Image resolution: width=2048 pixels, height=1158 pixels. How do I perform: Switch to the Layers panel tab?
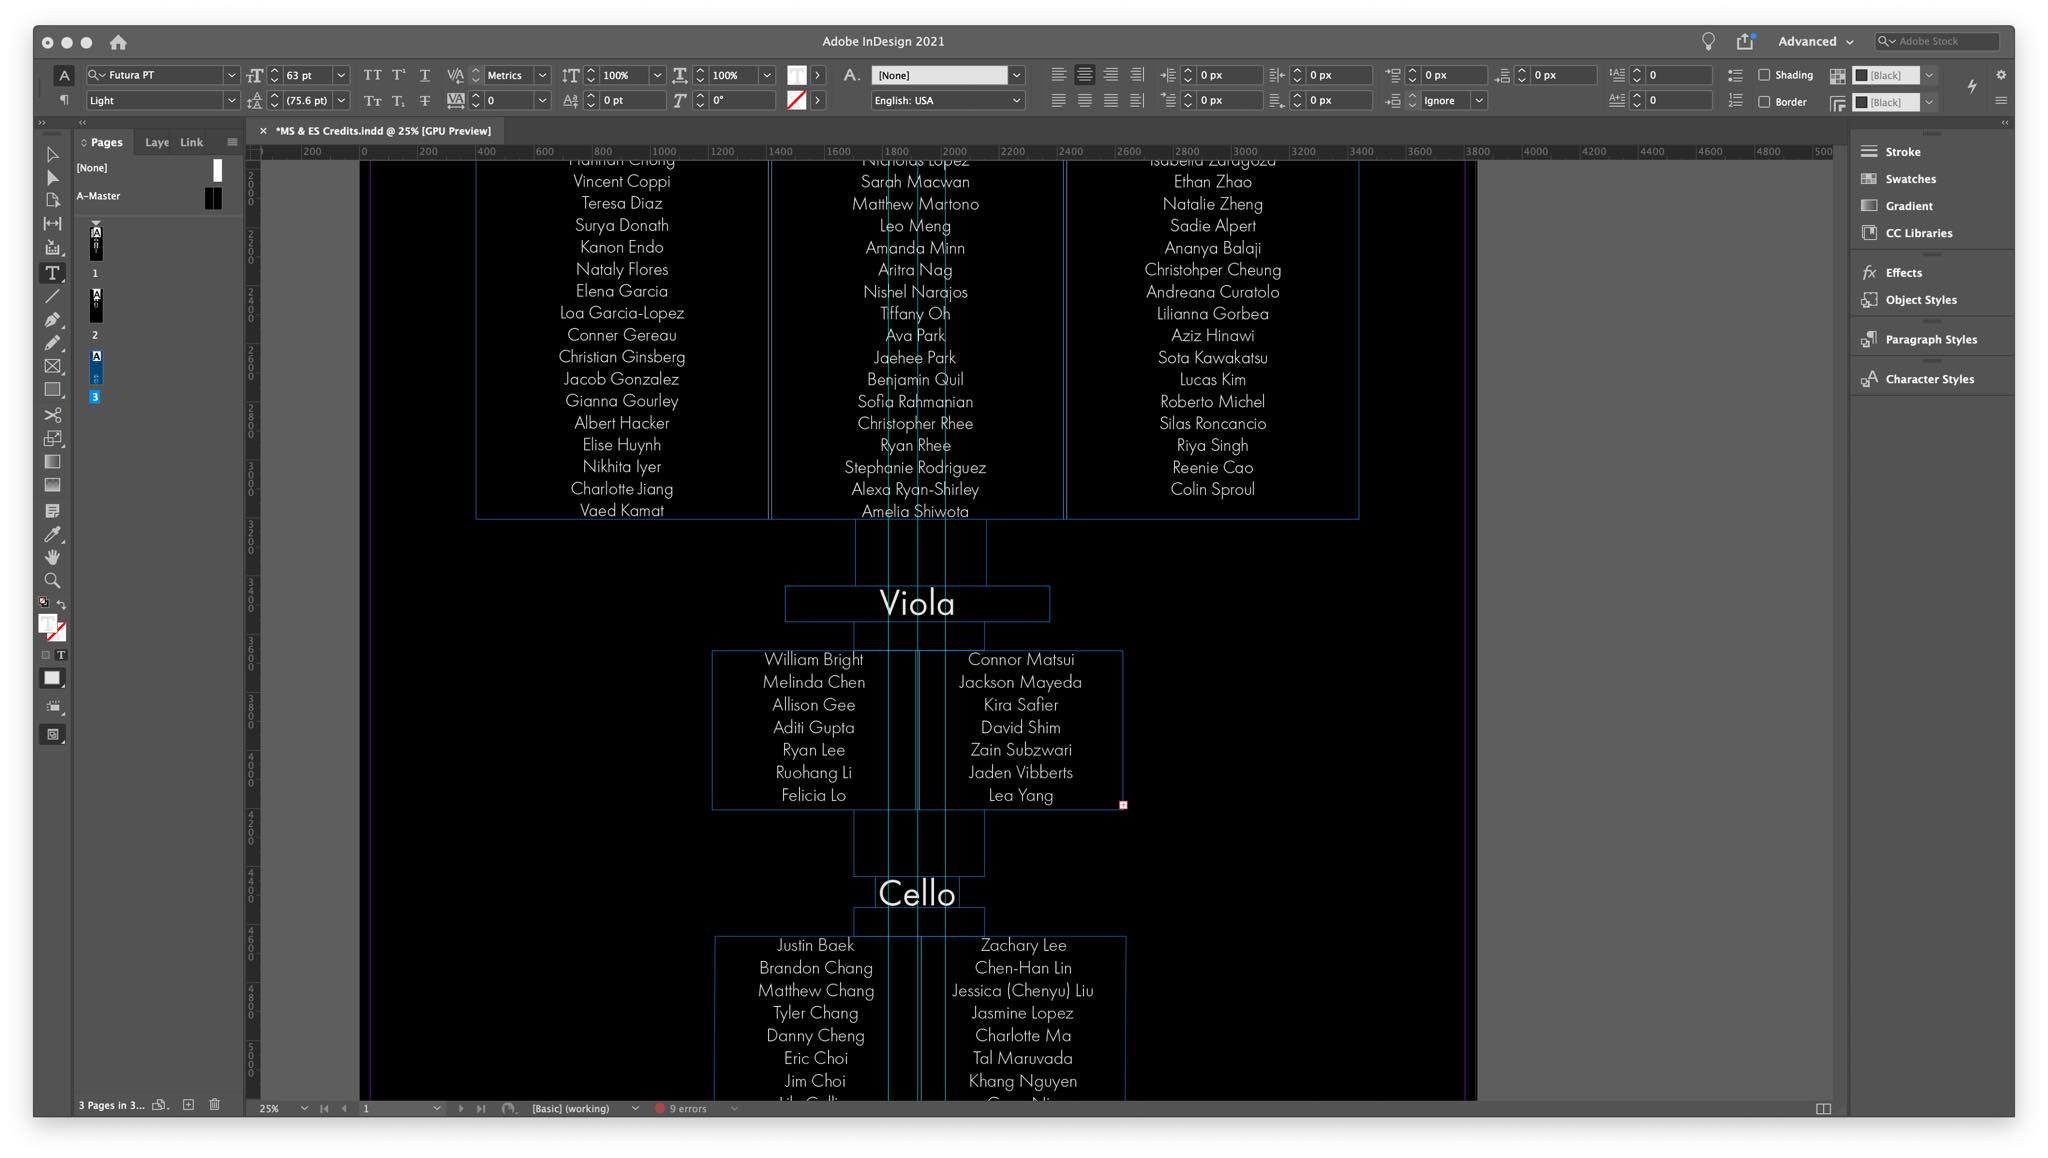[157, 142]
